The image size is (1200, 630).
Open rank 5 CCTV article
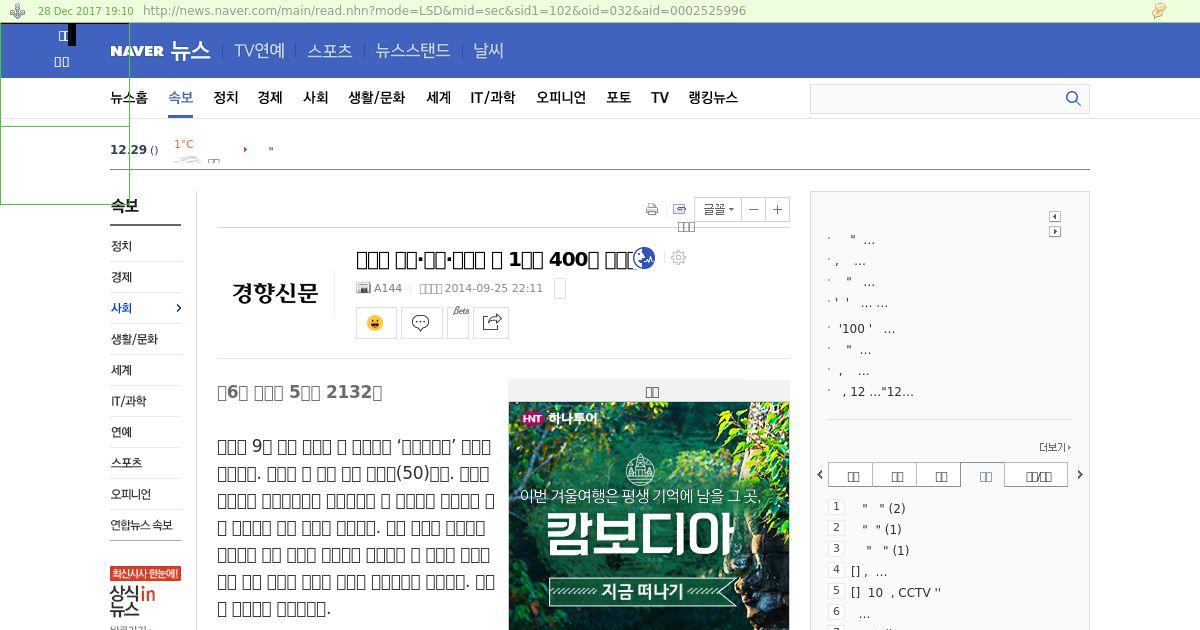896,592
